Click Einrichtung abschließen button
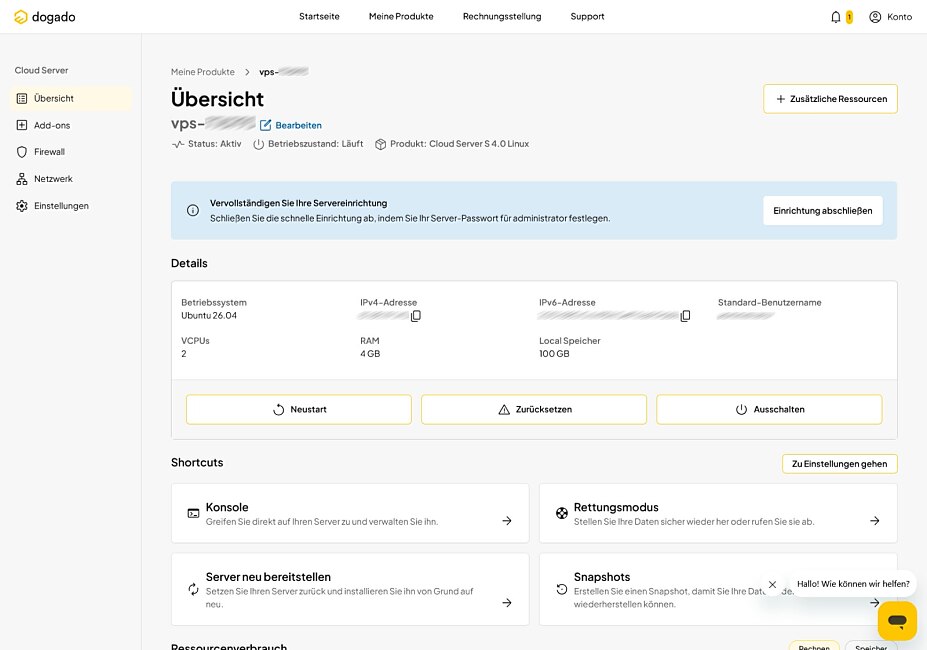Image resolution: width=927 pixels, height=650 pixels. (x=822, y=211)
